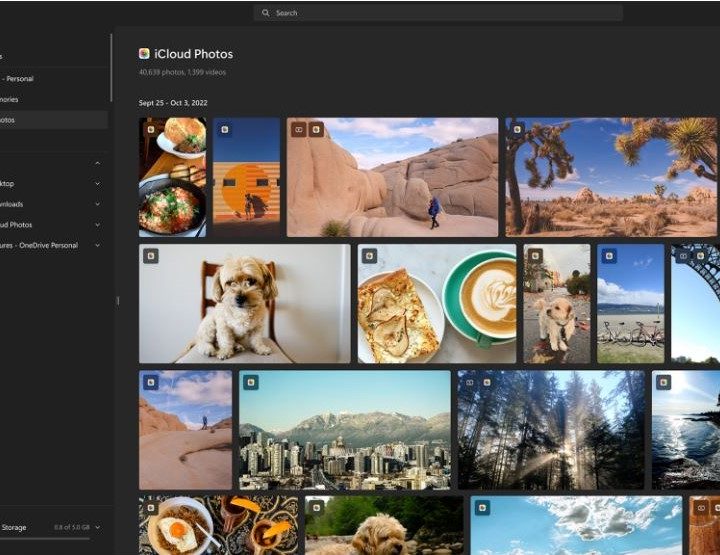Open the ramen with fried egg photo
Image resolution: width=720 pixels, height=555 pixels.
218,525
